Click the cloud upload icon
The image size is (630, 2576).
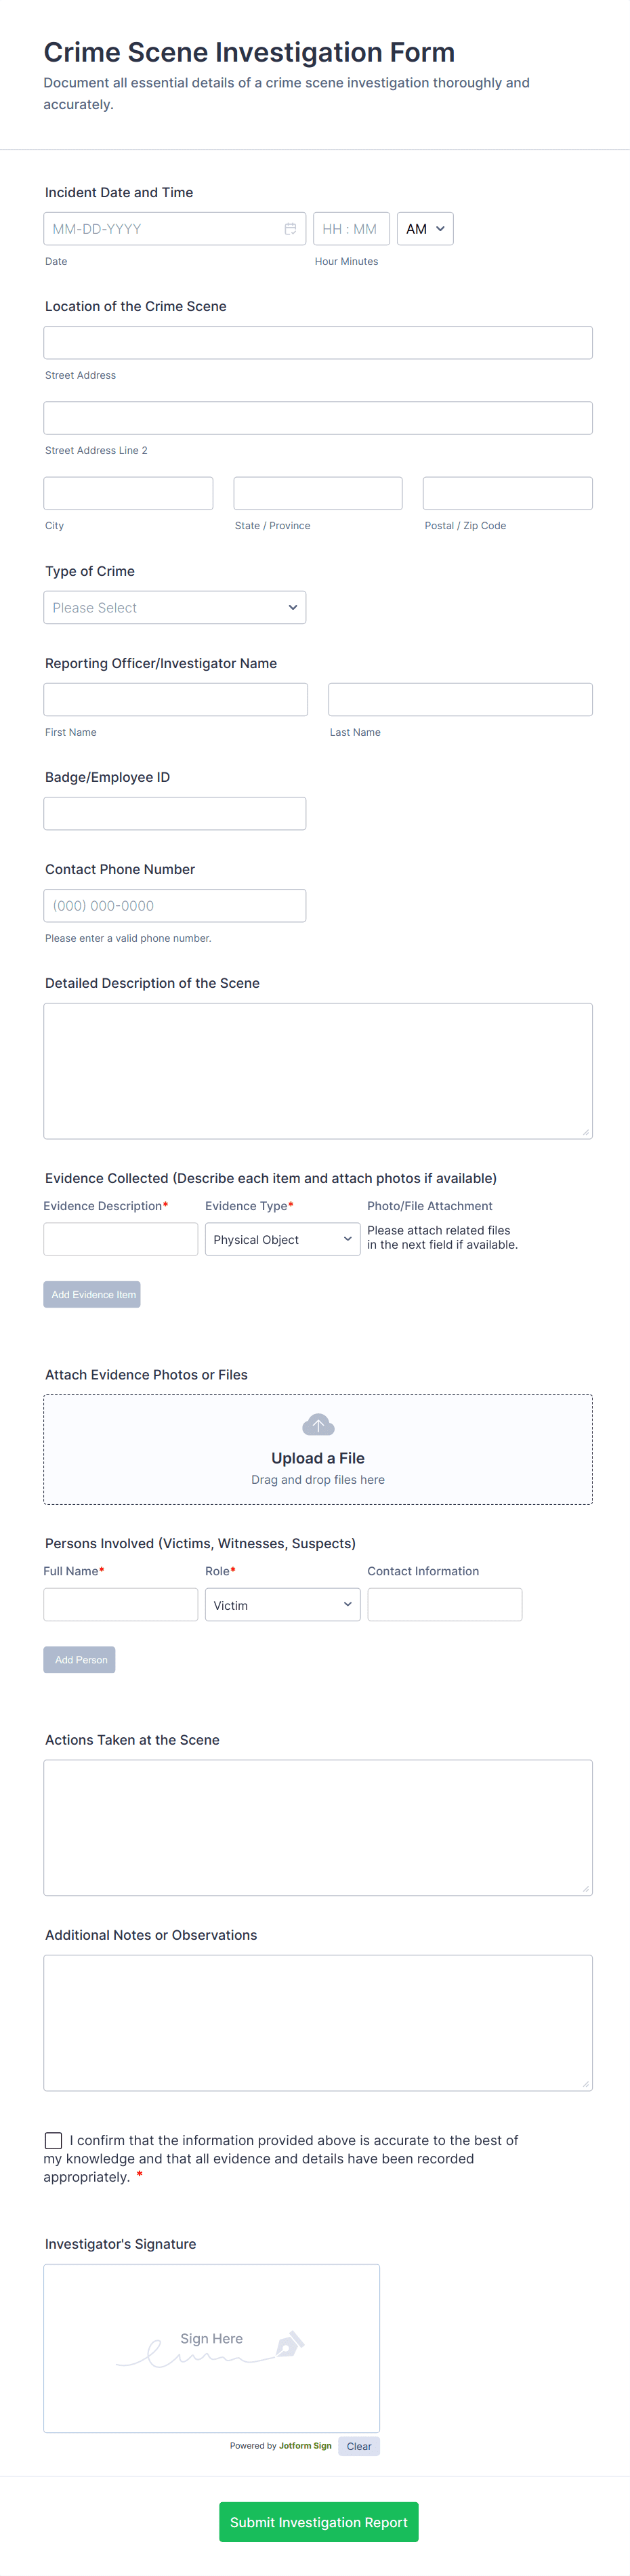pyautogui.click(x=318, y=1424)
